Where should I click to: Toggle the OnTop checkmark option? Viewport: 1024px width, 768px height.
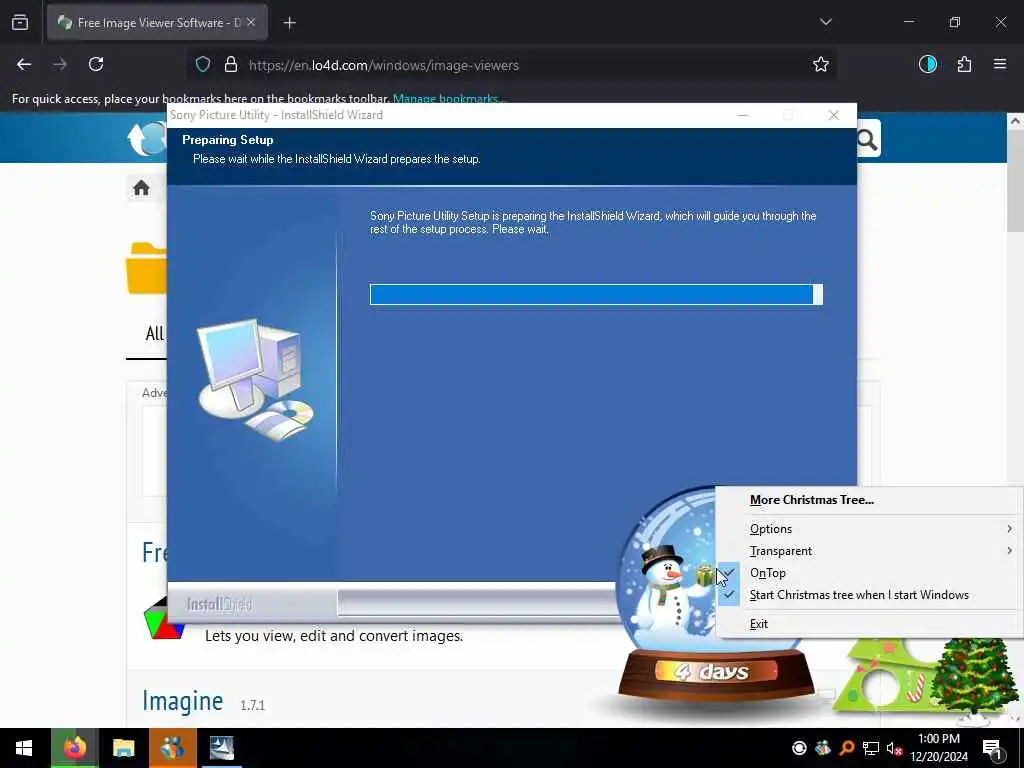click(869, 573)
